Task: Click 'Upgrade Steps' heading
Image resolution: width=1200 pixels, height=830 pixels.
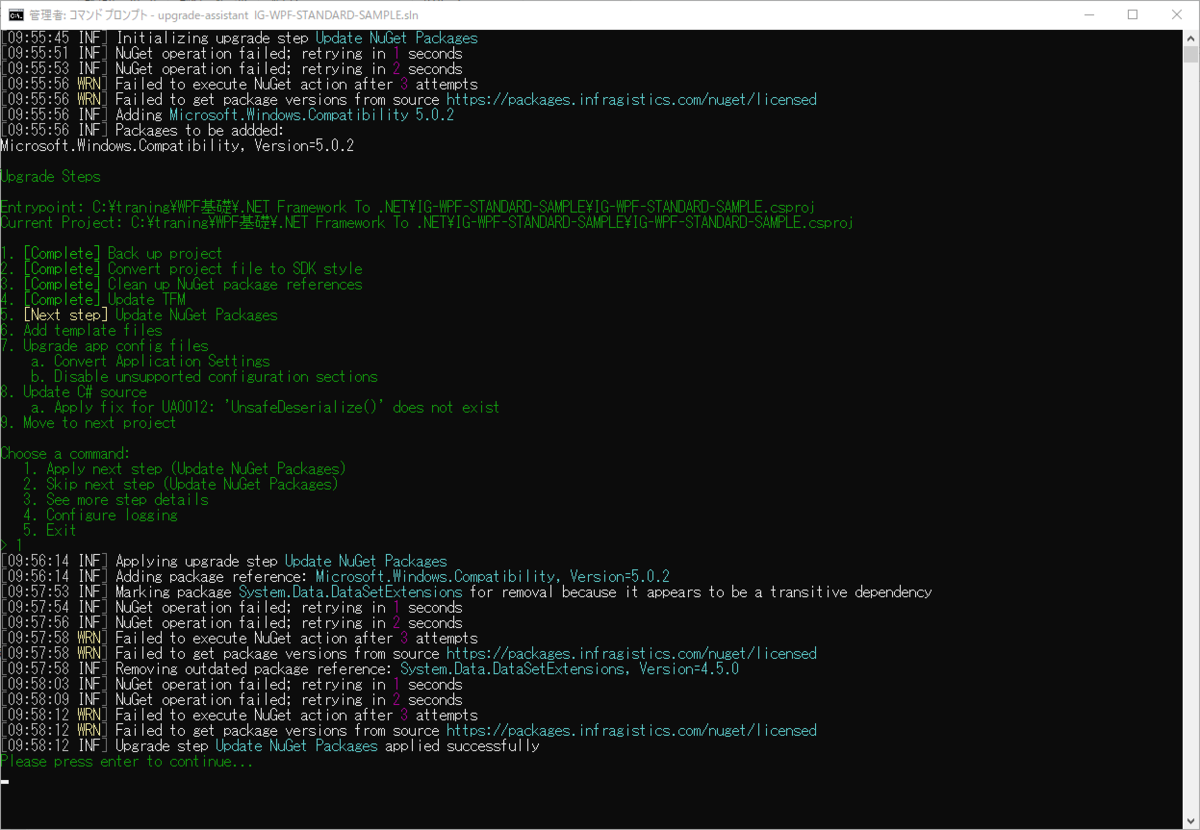Action: coord(51,176)
